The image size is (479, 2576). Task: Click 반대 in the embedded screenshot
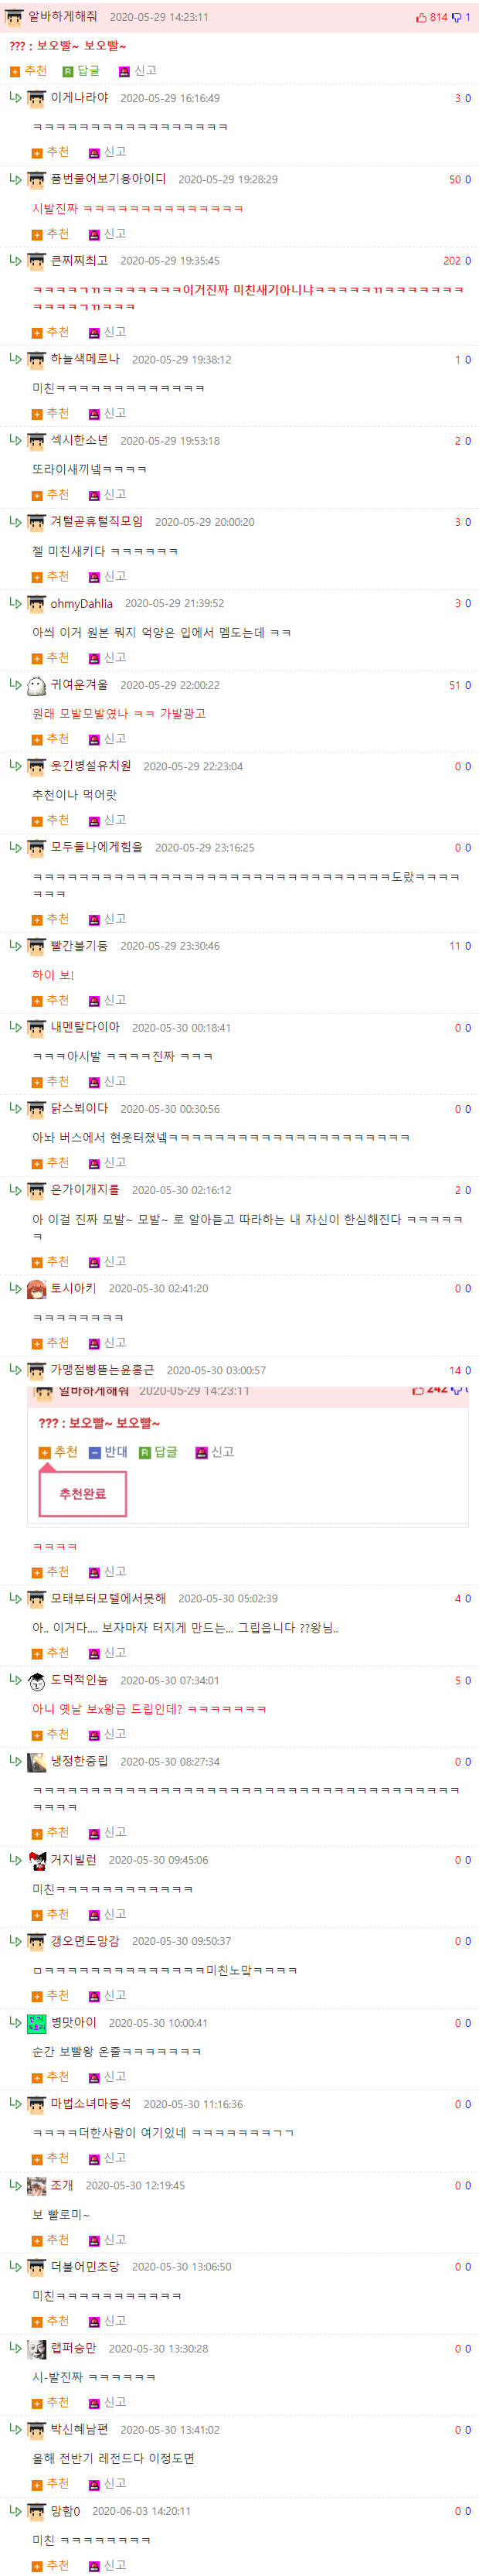pos(108,1452)
